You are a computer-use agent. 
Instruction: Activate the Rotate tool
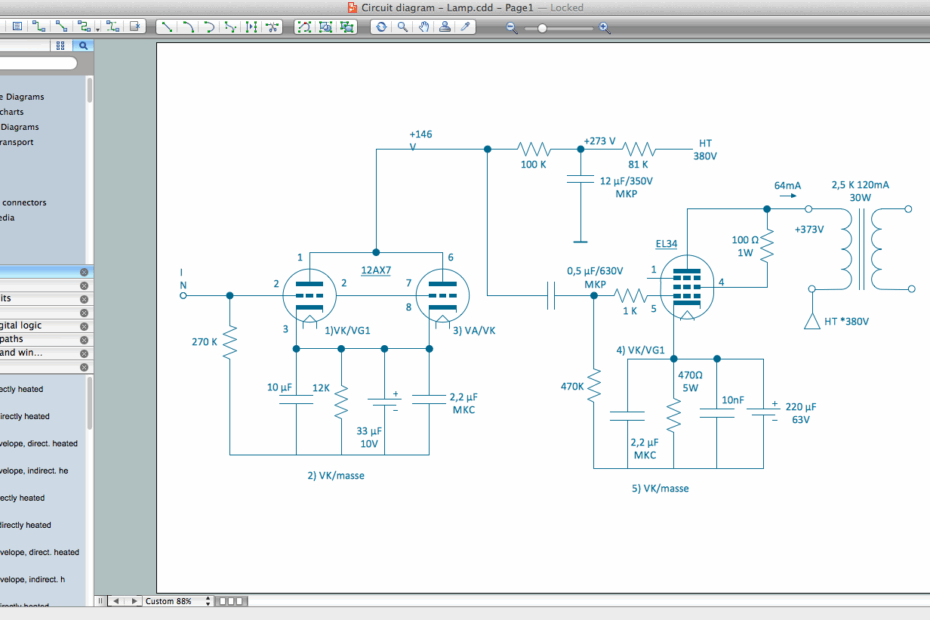tap(382, 27)
